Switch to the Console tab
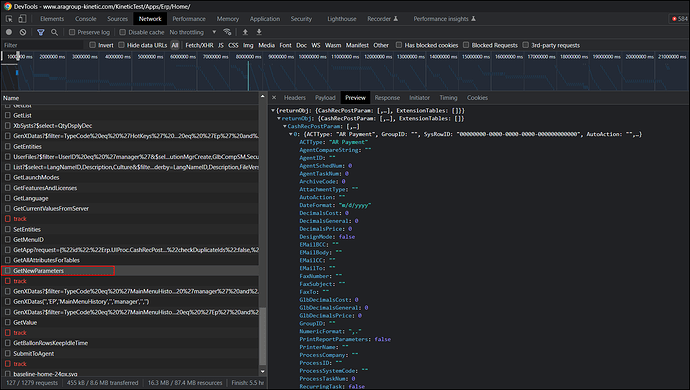 pyautogui.click(x=85, y=19)
